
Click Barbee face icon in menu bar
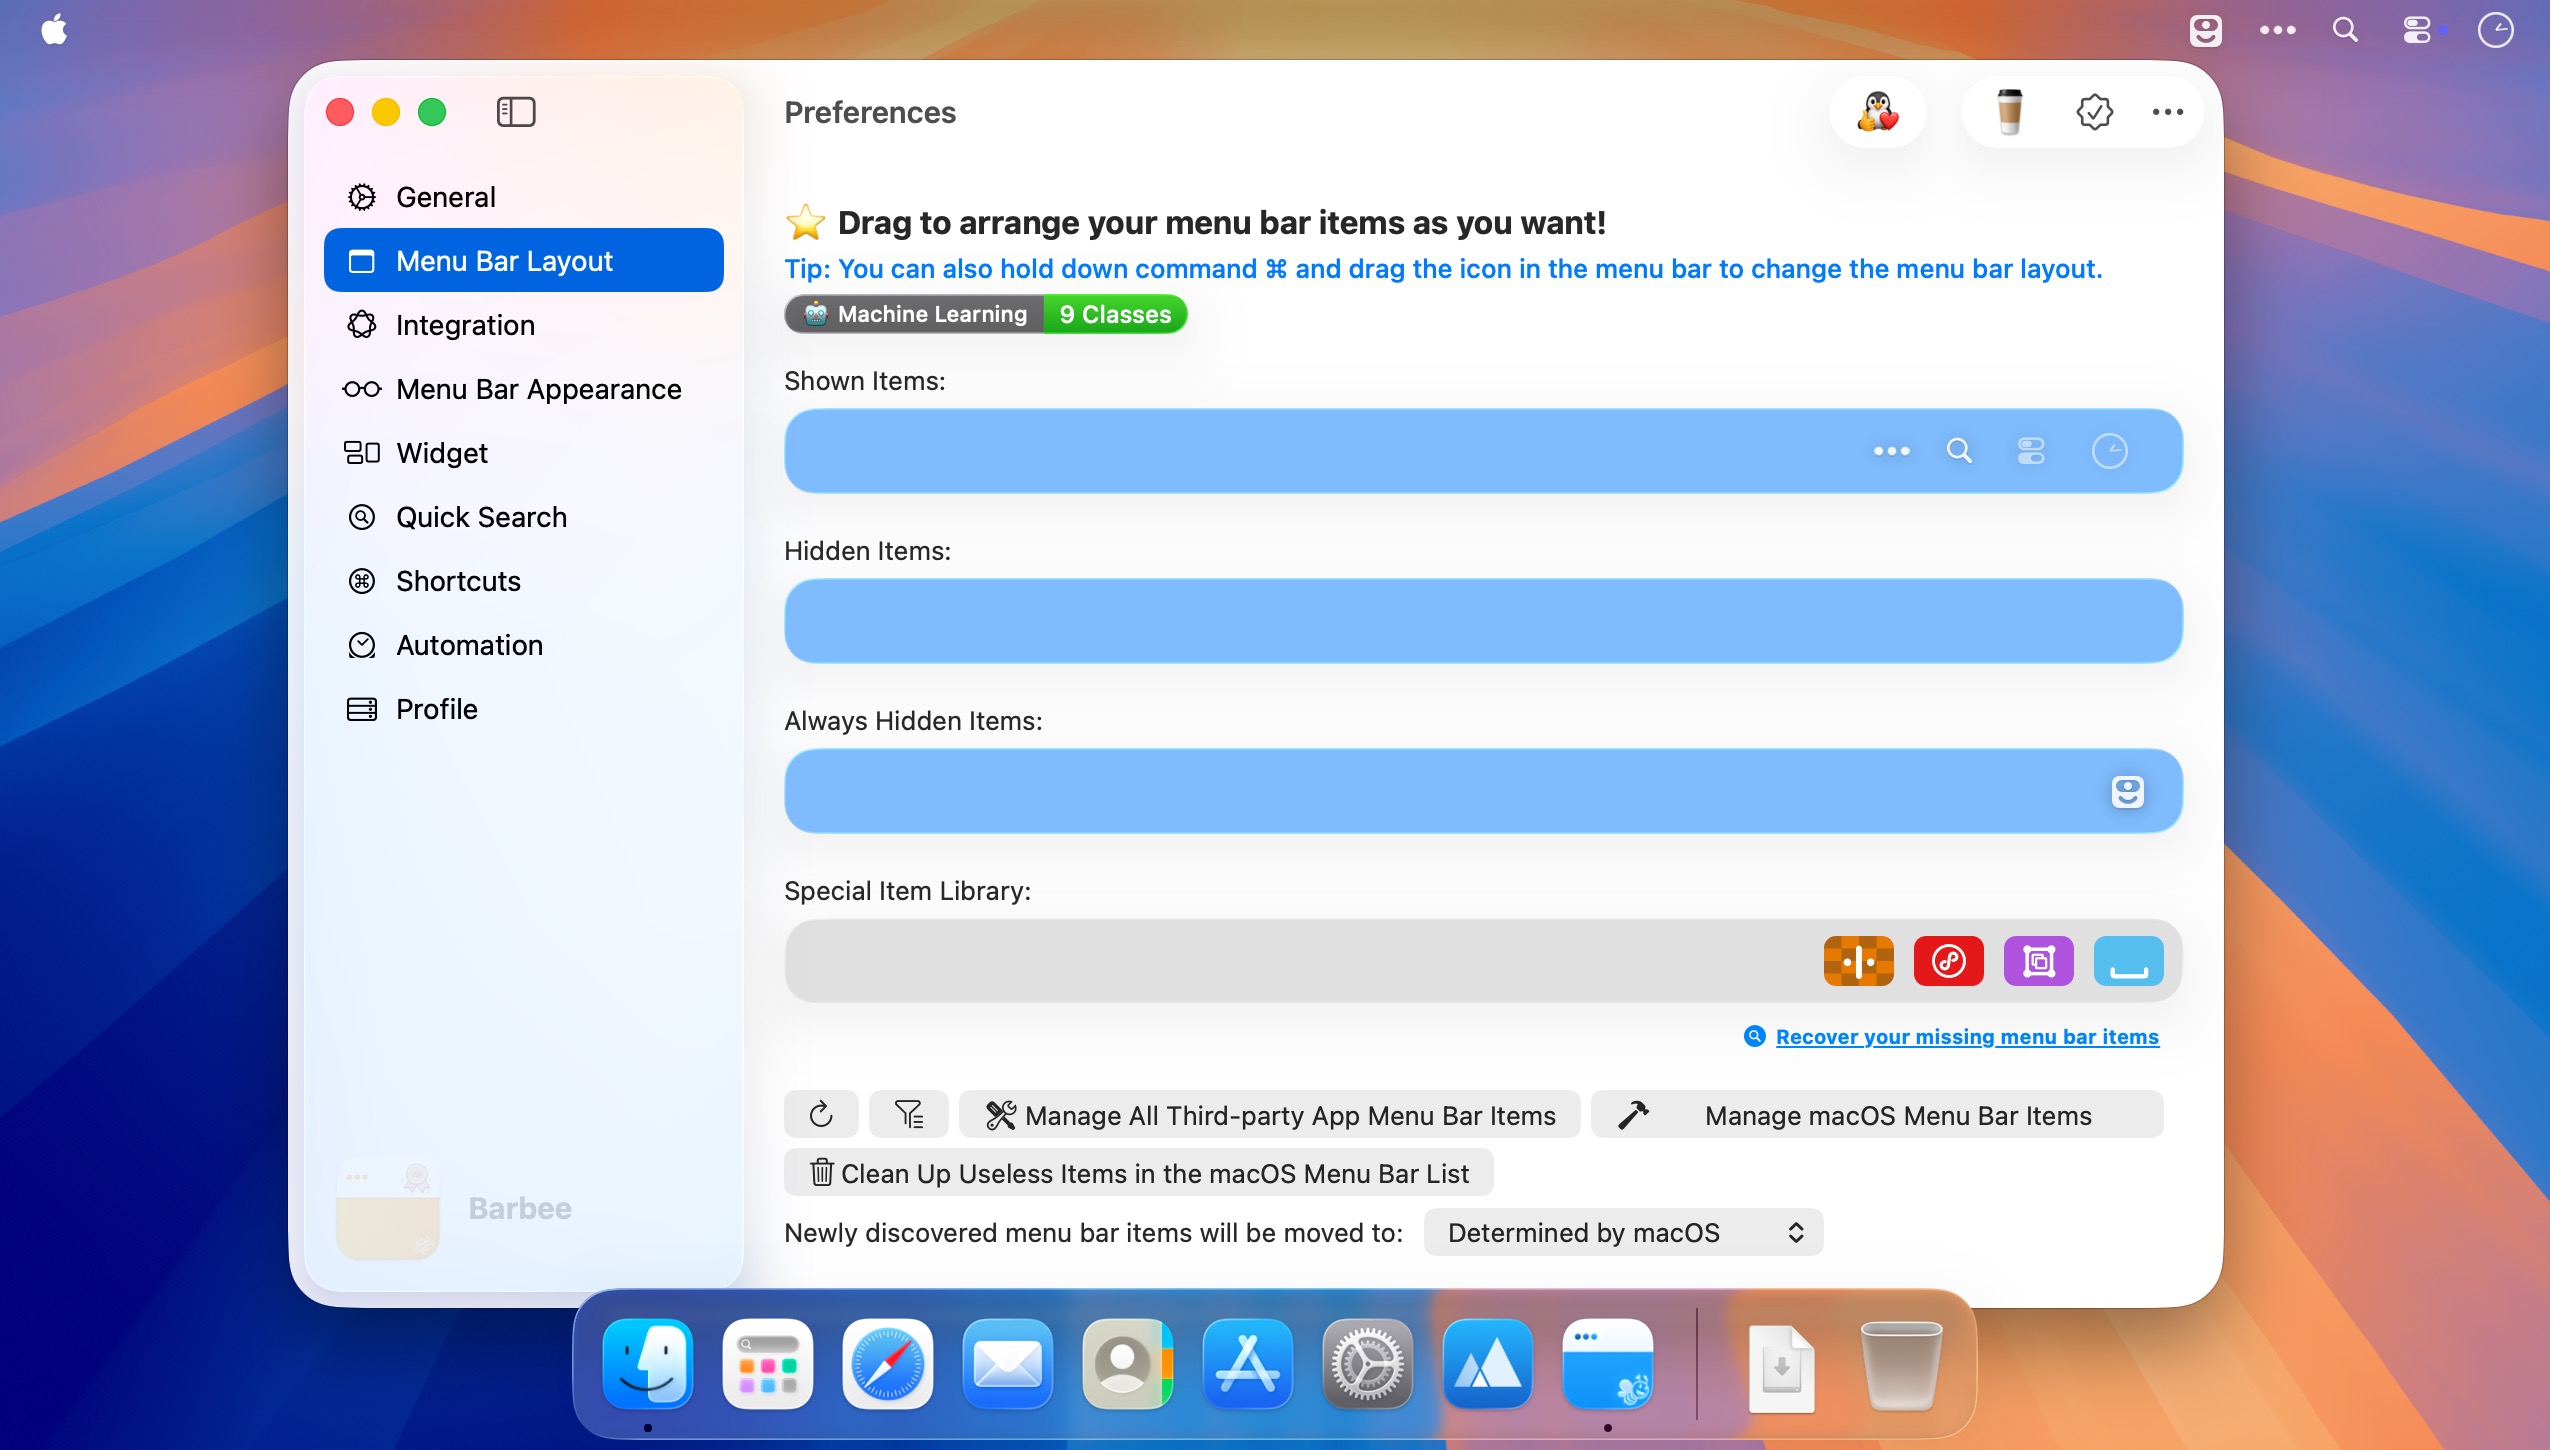click(x=2205, y=30)
